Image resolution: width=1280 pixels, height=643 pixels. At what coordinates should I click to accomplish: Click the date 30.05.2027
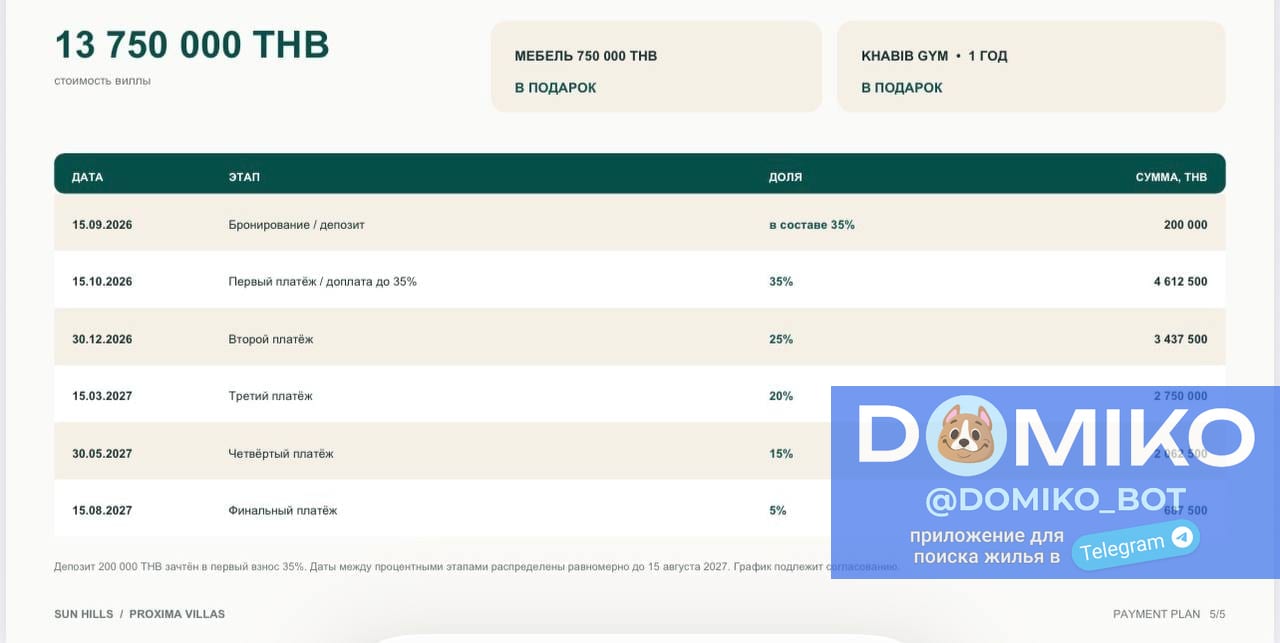[x=102, y=454]
